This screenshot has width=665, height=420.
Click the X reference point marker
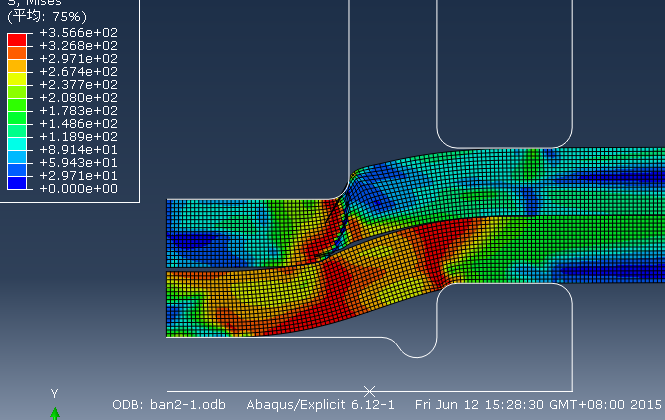[369, 391]
